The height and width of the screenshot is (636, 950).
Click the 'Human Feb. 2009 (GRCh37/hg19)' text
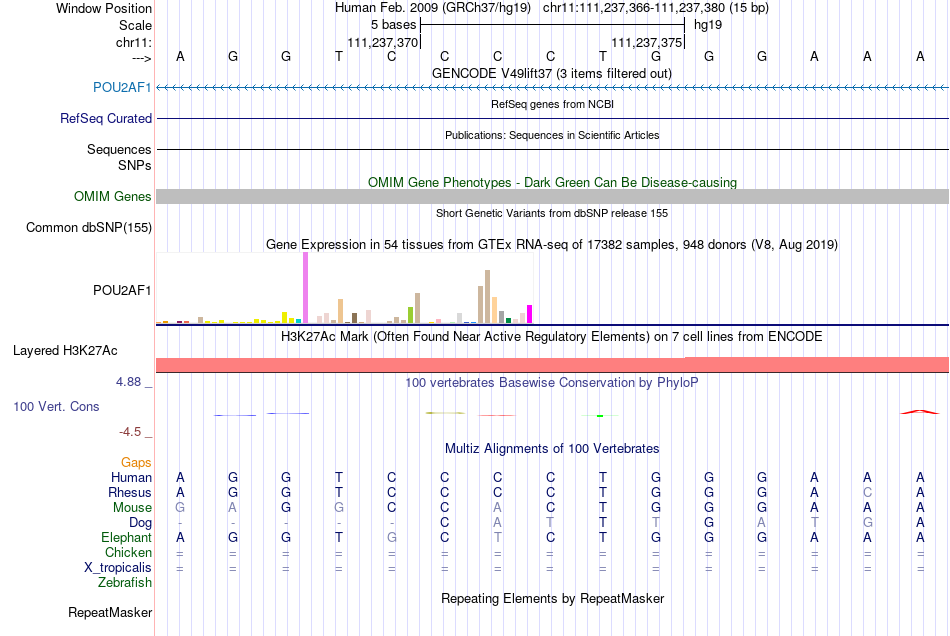(x=432, y=8)
